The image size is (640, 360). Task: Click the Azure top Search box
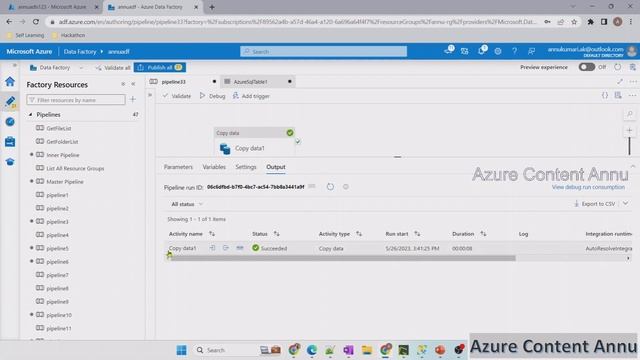click(323, 51)
